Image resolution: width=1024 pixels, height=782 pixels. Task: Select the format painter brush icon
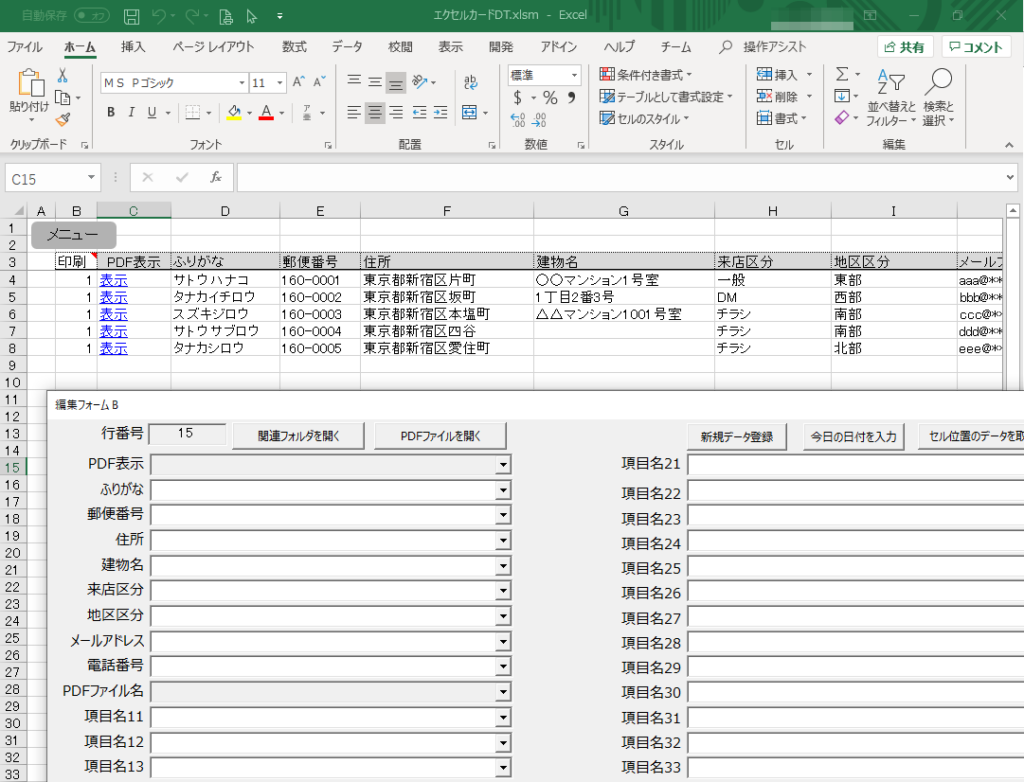pyautogui.click(x=63, y=119)
